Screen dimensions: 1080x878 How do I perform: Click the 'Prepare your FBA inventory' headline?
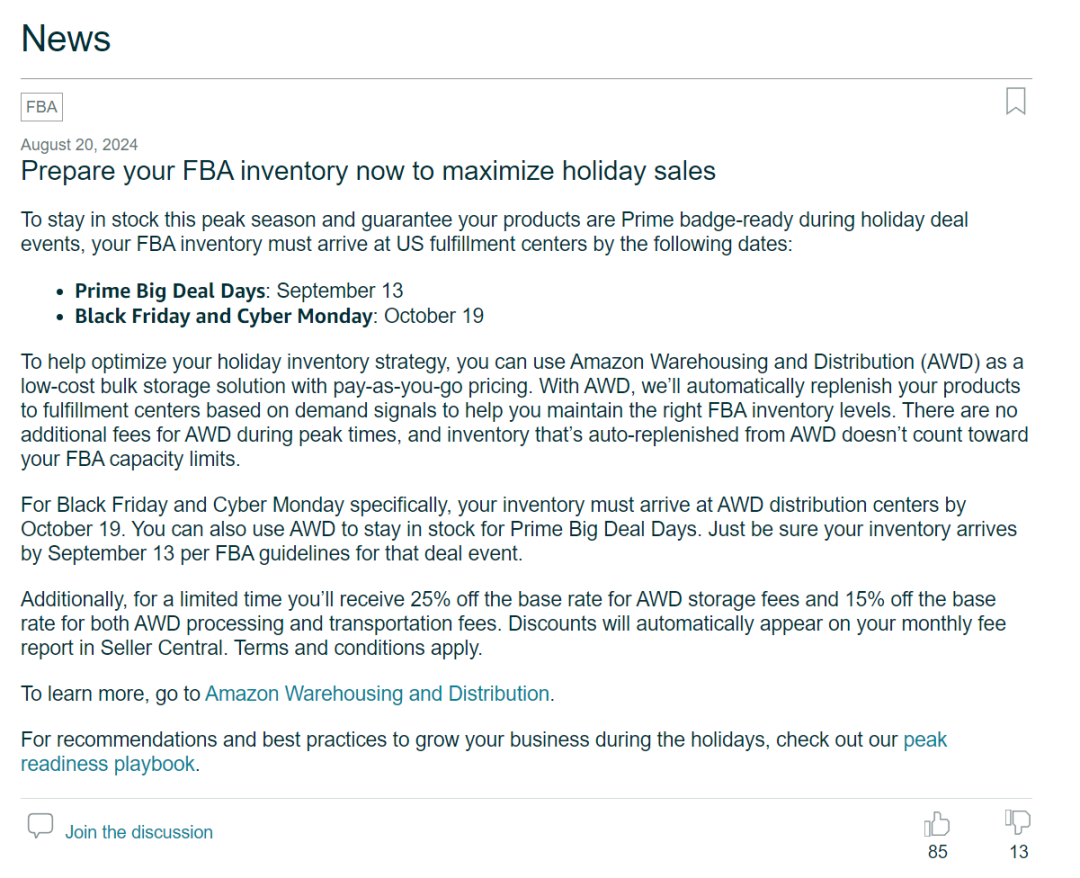[368, 171]
